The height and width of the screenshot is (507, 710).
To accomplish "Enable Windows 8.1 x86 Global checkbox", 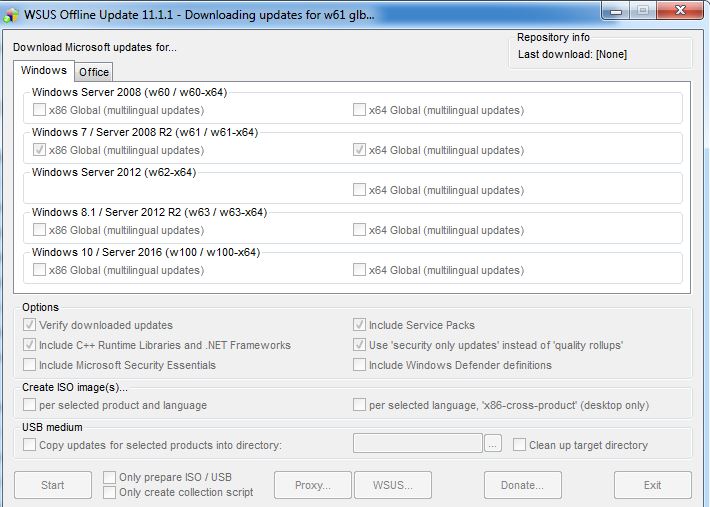I will [x=39, y=230].
